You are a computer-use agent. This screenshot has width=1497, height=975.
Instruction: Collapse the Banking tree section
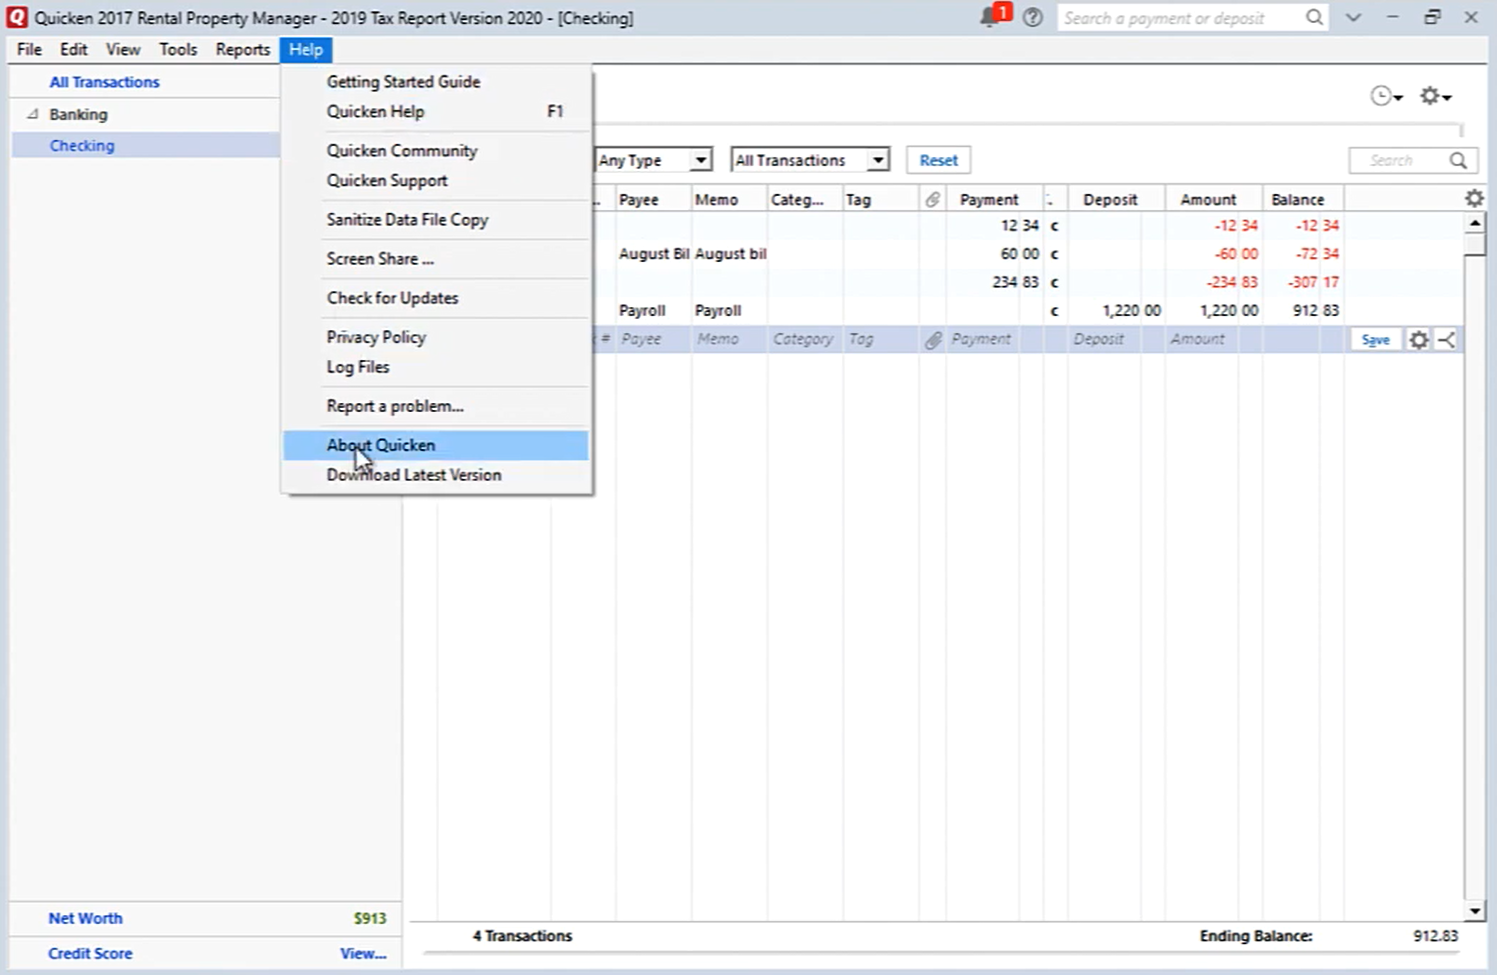point(32,114)
